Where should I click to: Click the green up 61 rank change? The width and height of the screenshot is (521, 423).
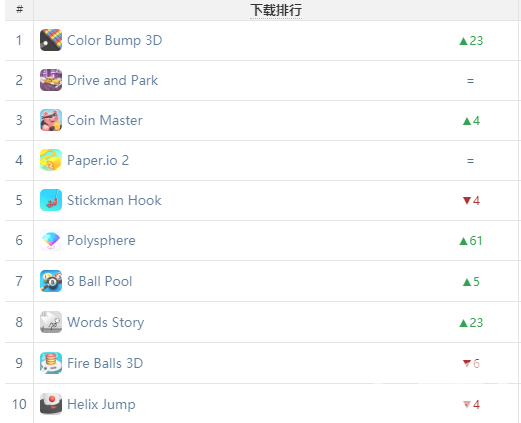point(471,241)
